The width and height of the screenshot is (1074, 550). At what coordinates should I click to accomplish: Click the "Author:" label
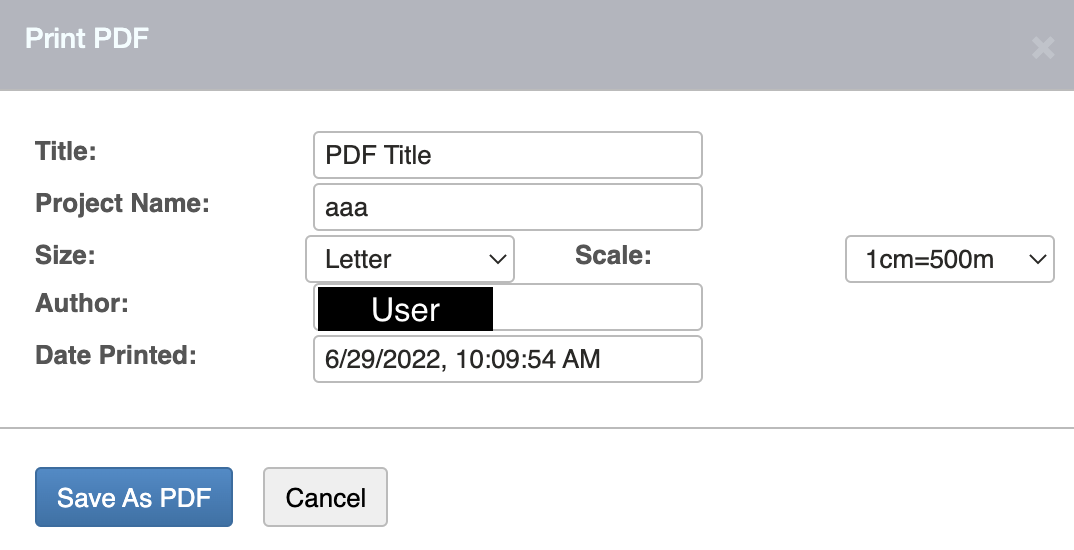(x=82, y=302)
